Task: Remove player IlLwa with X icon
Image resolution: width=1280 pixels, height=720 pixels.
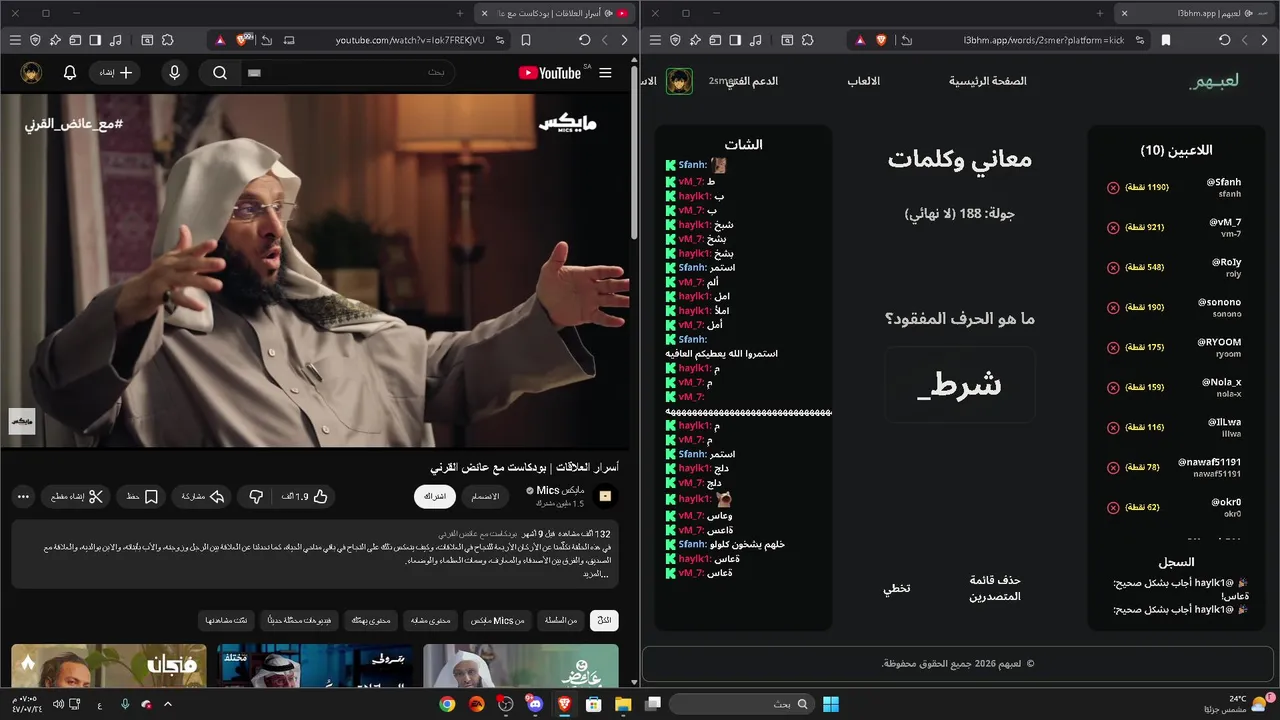Action: [1113, 428]
